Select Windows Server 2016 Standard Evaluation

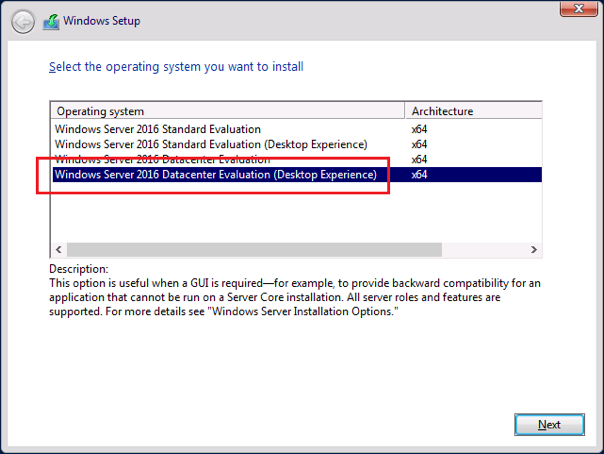158,129
